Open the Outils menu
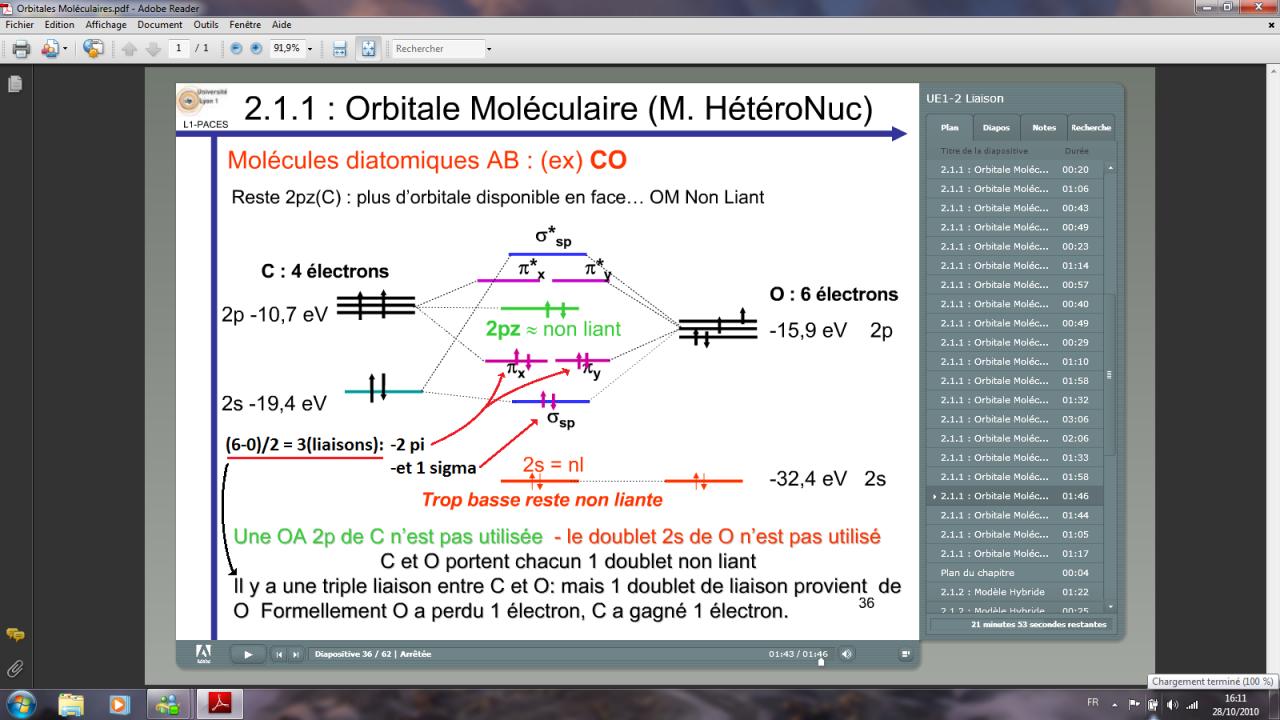The width and height of the screenshot is (1280, 720). [x=206, y=24]
